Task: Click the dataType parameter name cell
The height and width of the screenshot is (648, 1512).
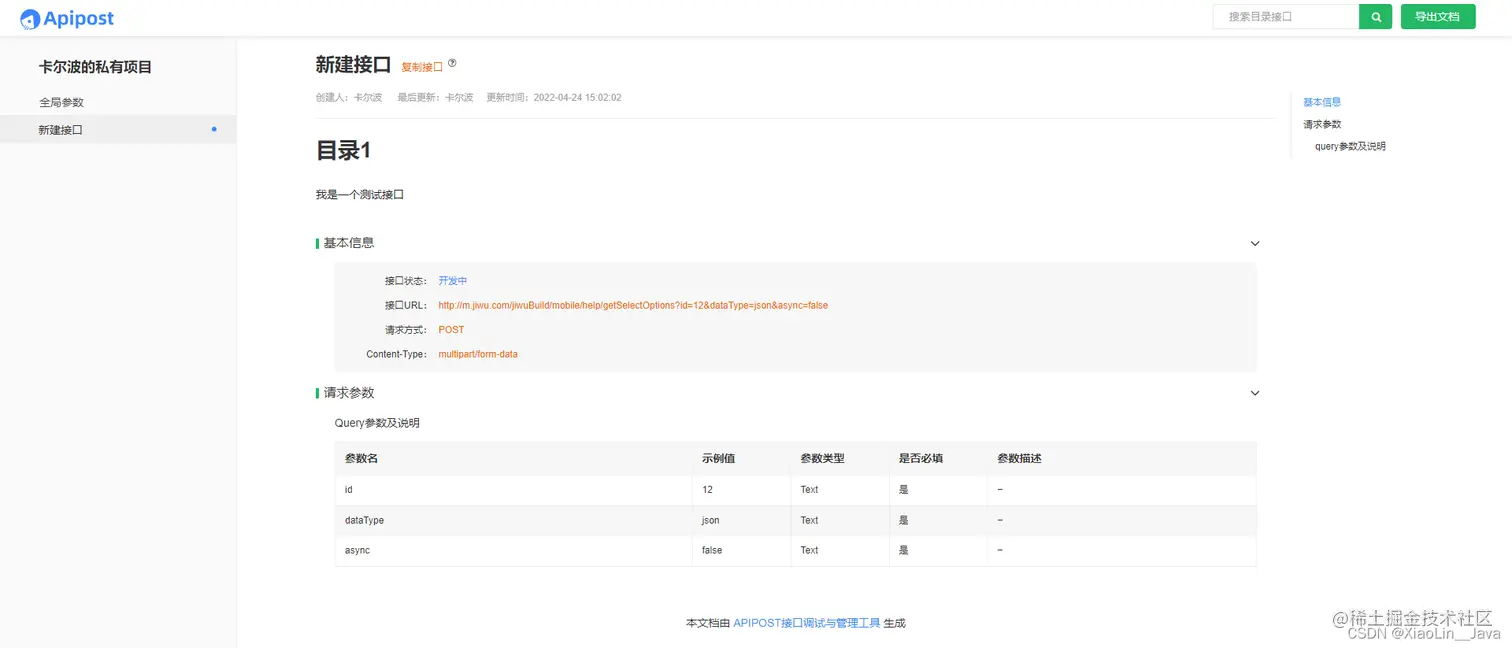Action: [x=513, y=520]
